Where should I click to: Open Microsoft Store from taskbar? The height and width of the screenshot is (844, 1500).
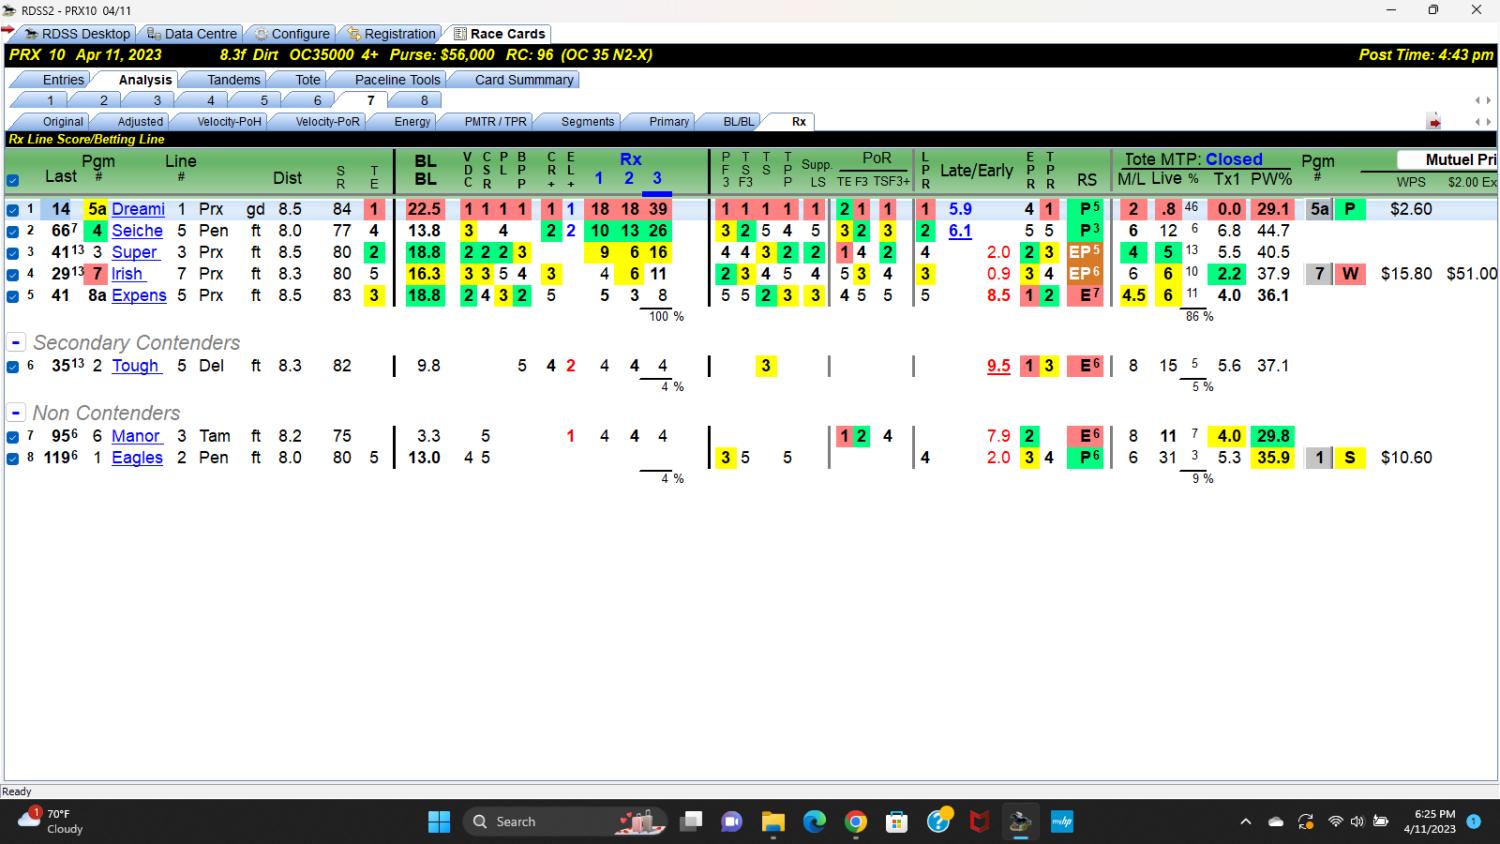pos(897,822)
